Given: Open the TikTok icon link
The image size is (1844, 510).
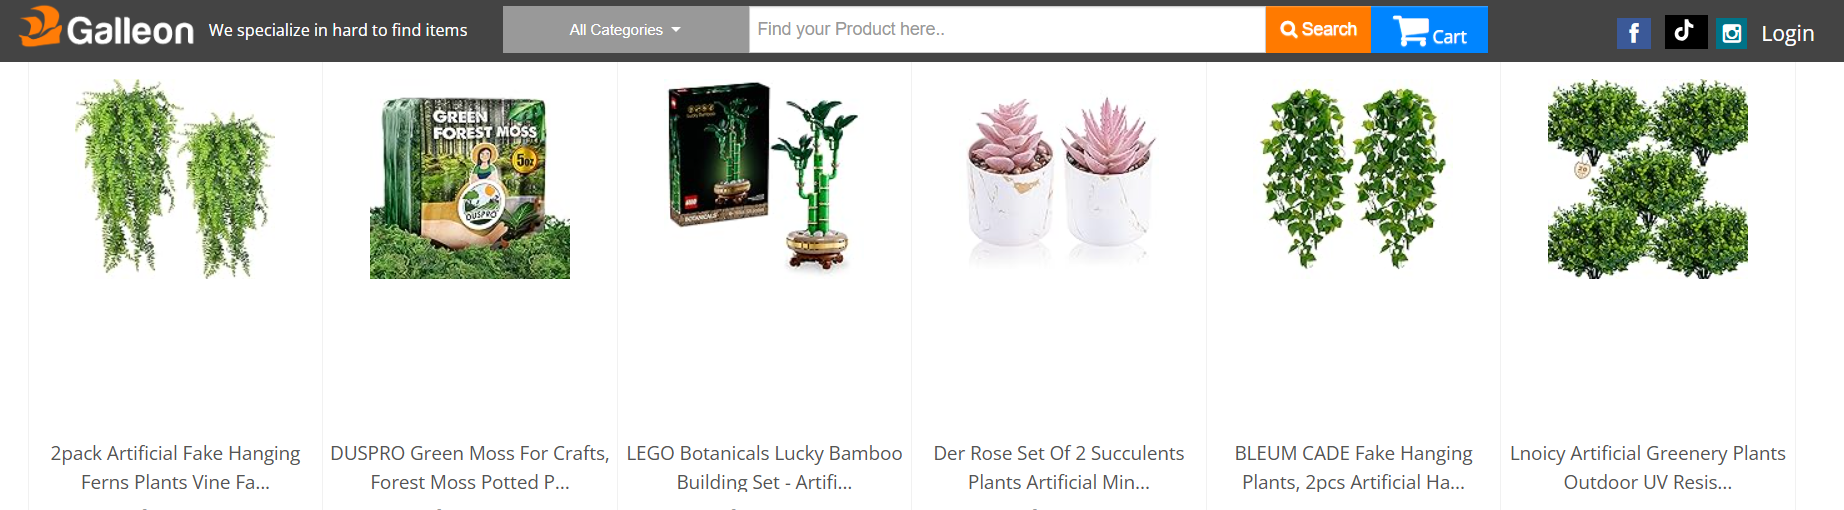Looking at the screenshot, I should tap(1685, 32).
